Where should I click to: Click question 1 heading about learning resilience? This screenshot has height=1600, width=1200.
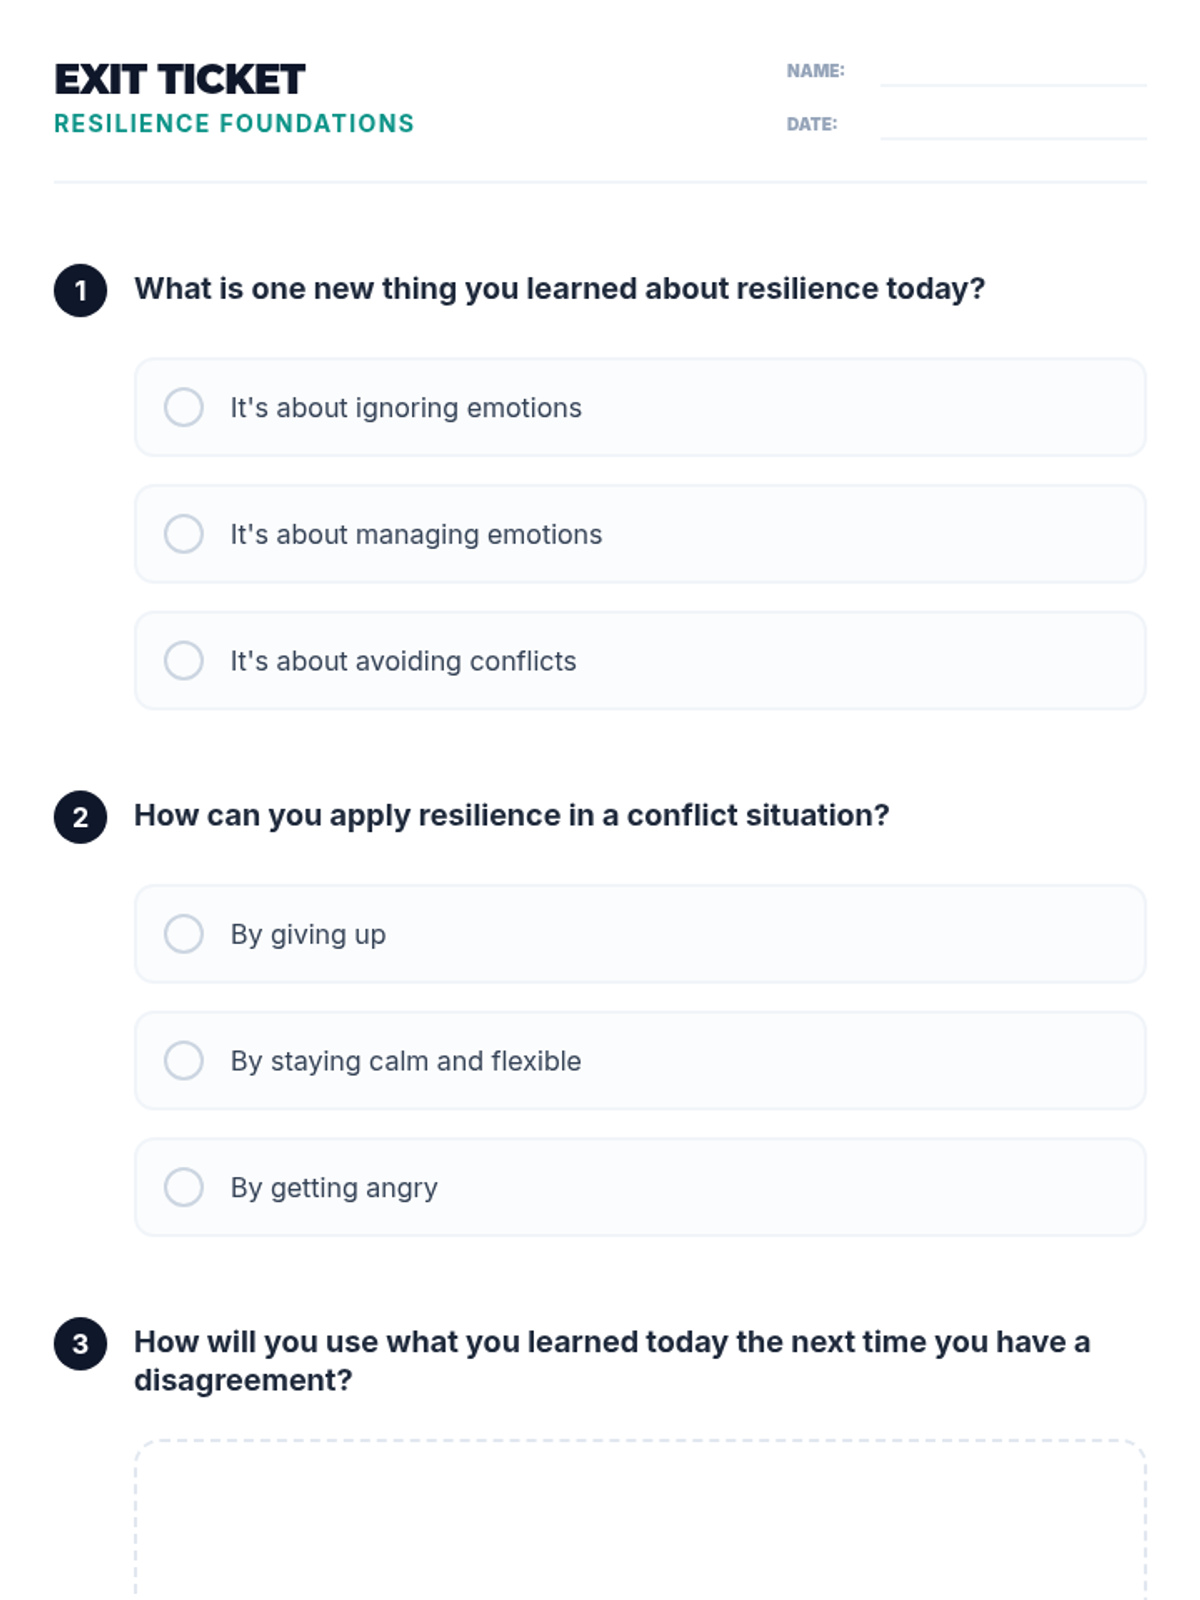click(x=559, y=289)
